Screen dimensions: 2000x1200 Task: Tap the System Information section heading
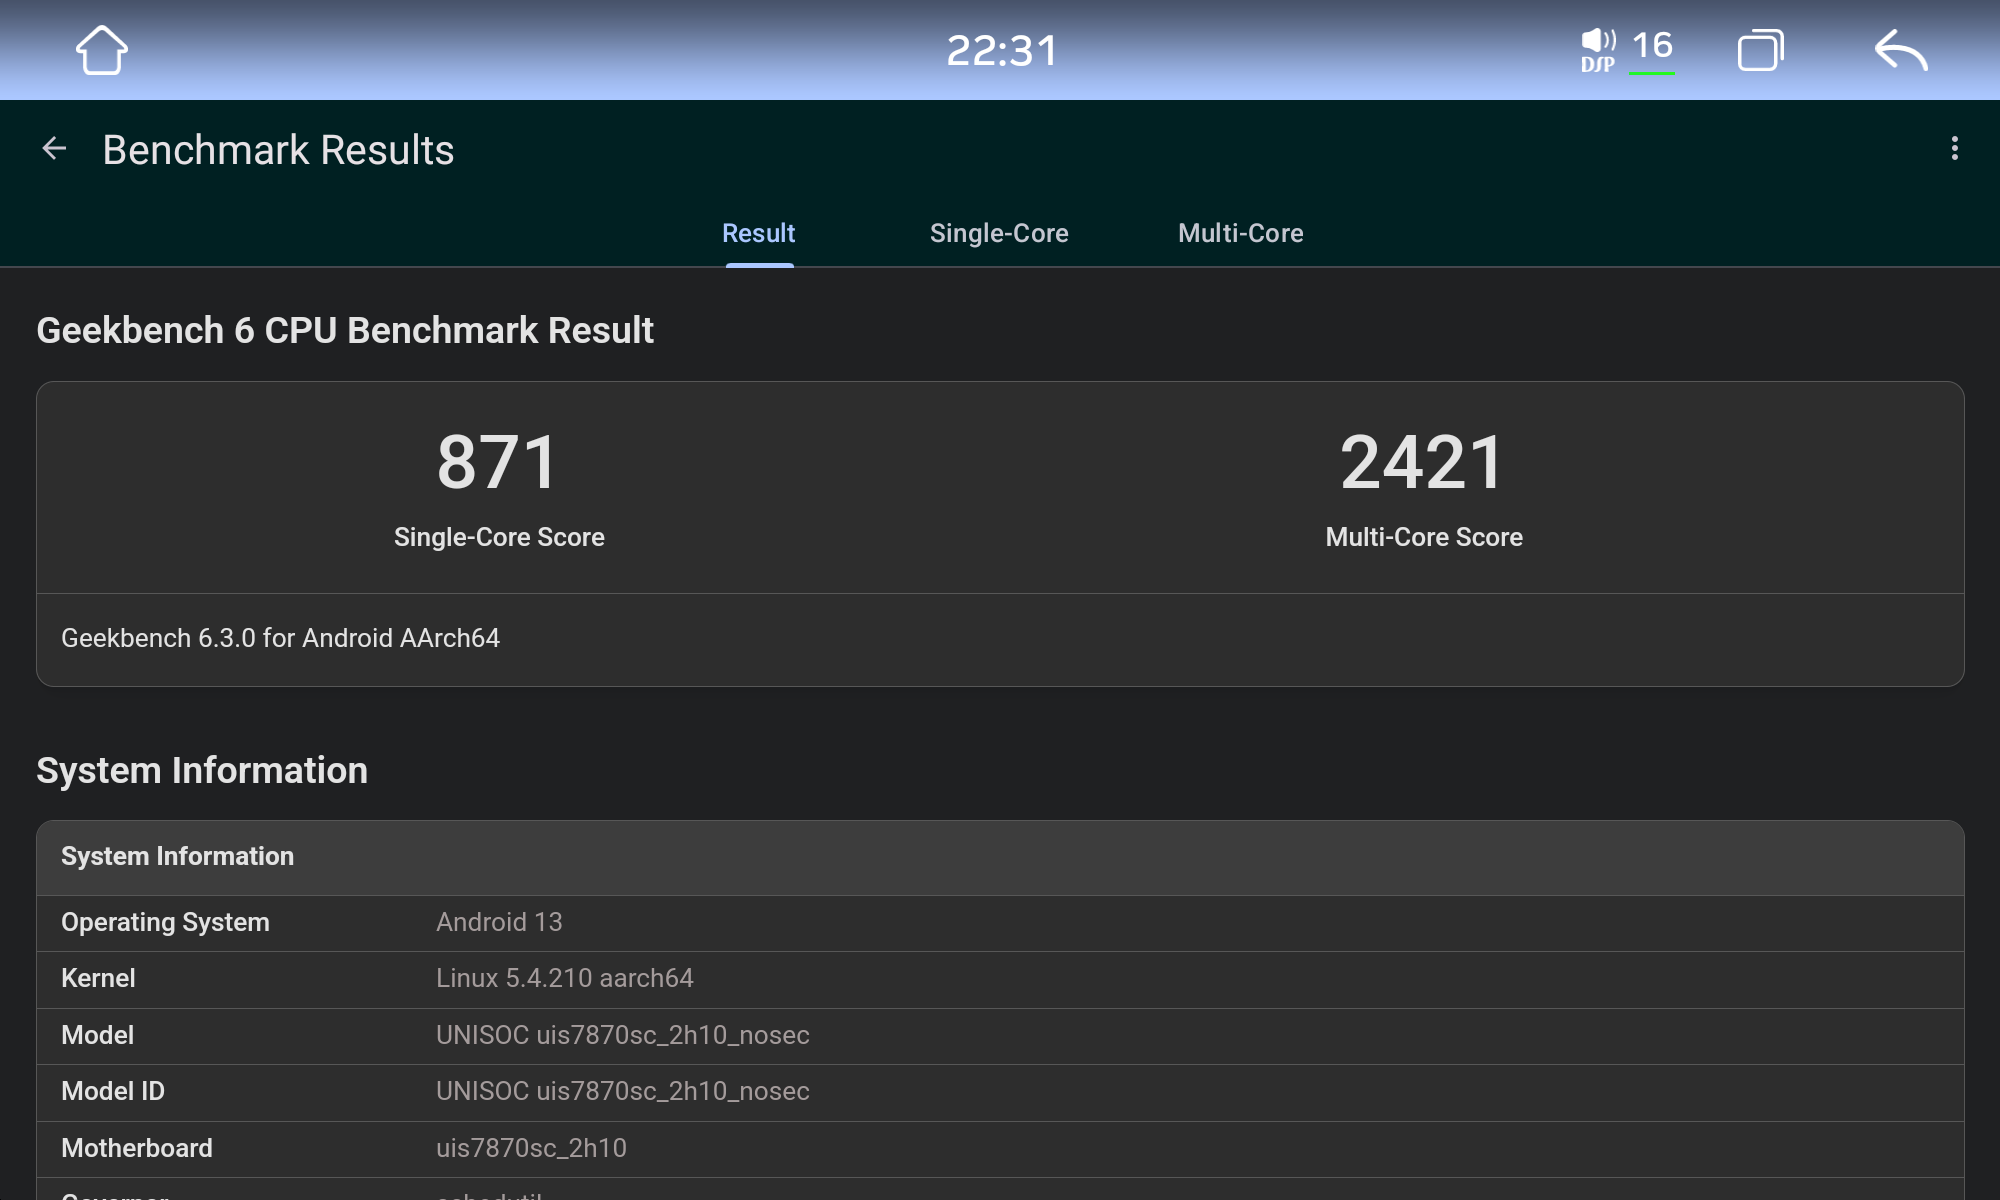tap(202, 770)
